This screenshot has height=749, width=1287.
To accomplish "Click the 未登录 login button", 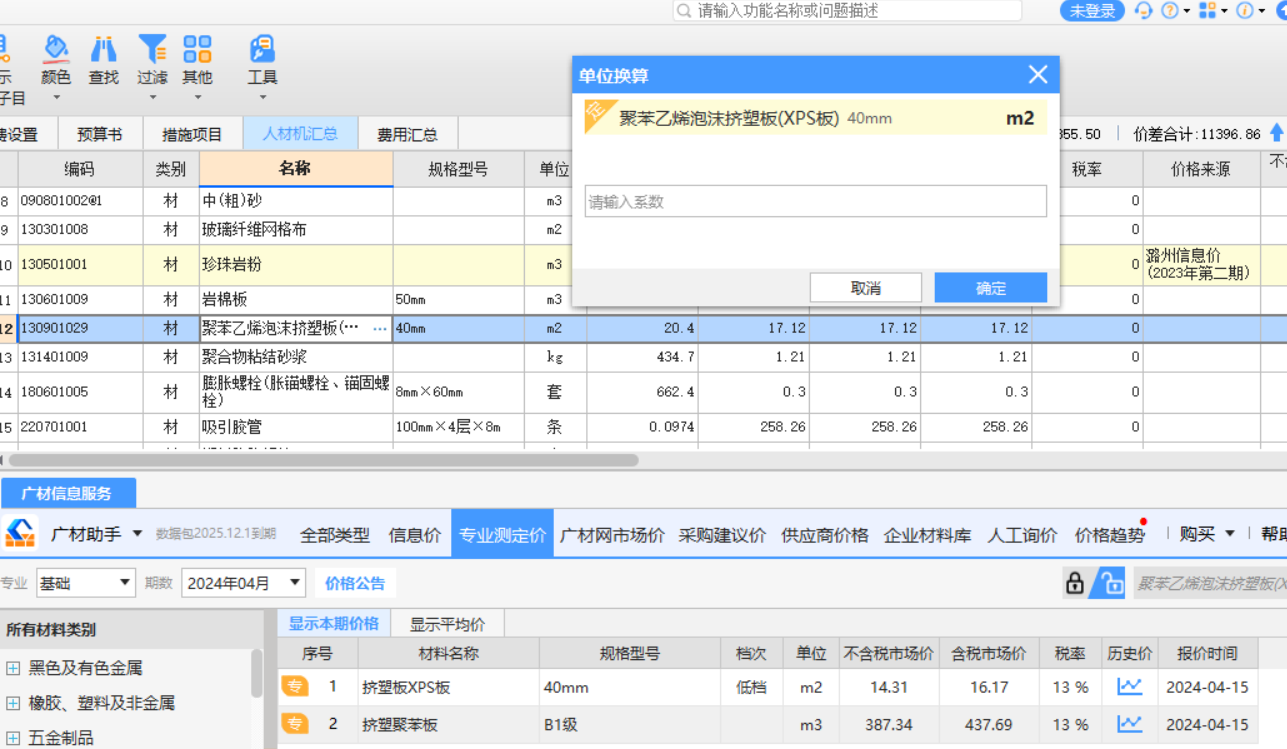I will [1092, 11].
